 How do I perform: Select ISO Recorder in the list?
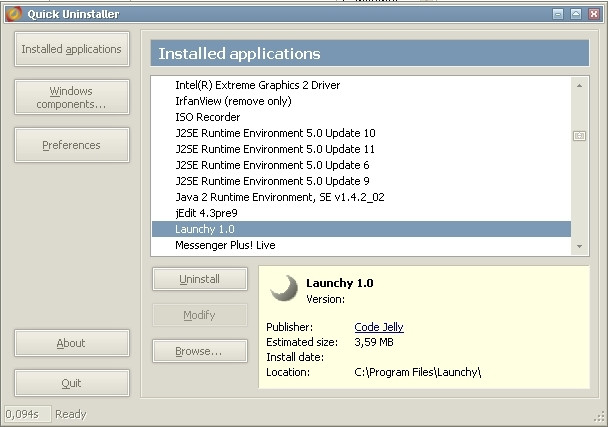tap(361, 117)
